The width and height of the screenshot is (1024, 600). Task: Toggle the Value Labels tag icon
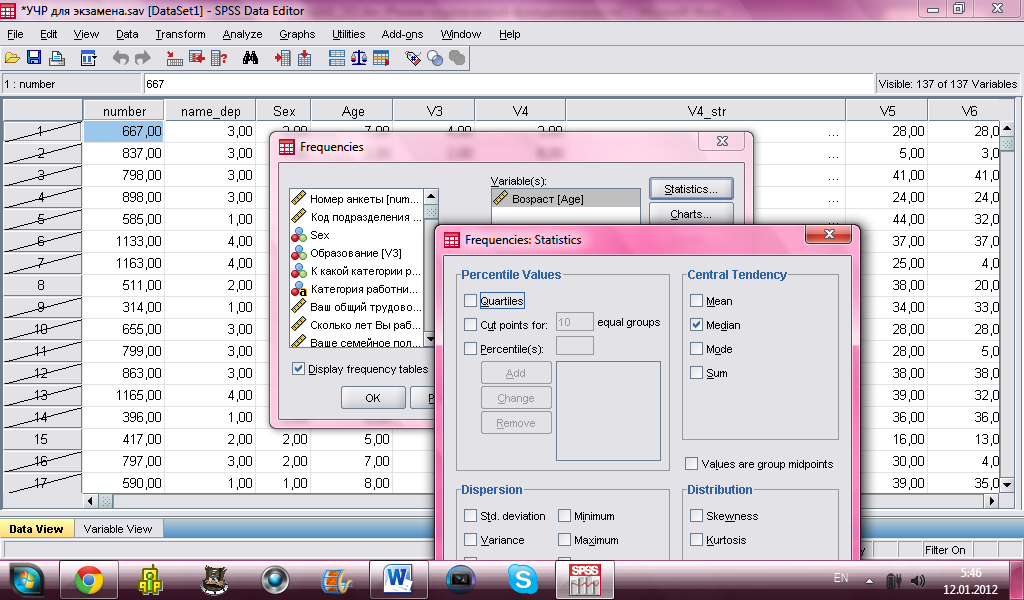click(413, 58)
